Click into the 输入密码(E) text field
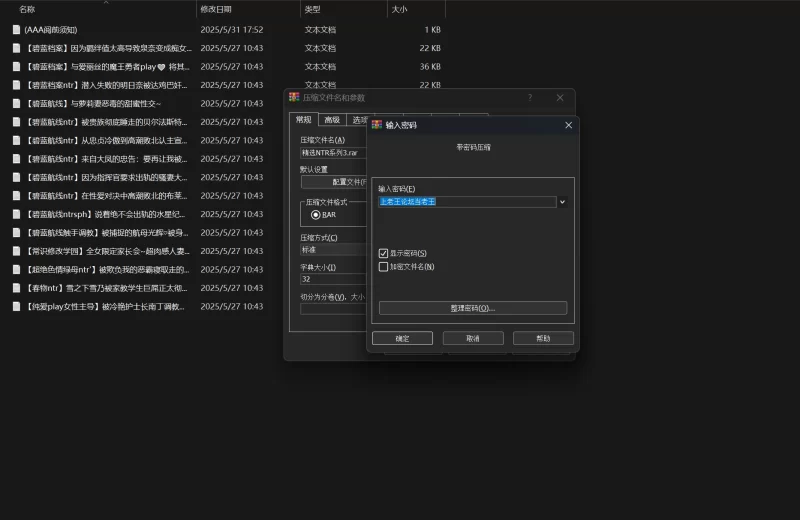800x520 pixels. click(467, 202)
